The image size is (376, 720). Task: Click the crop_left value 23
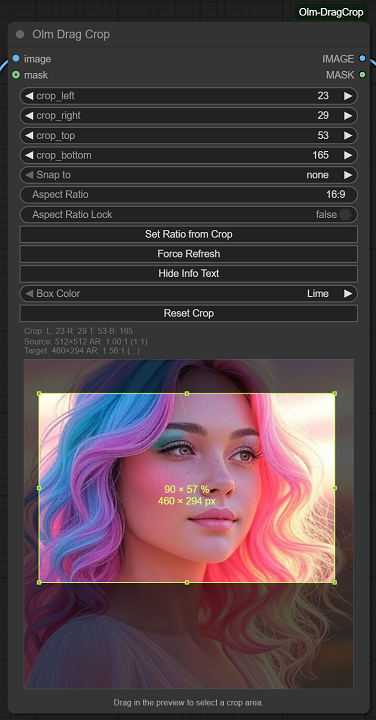click(323, 96)
